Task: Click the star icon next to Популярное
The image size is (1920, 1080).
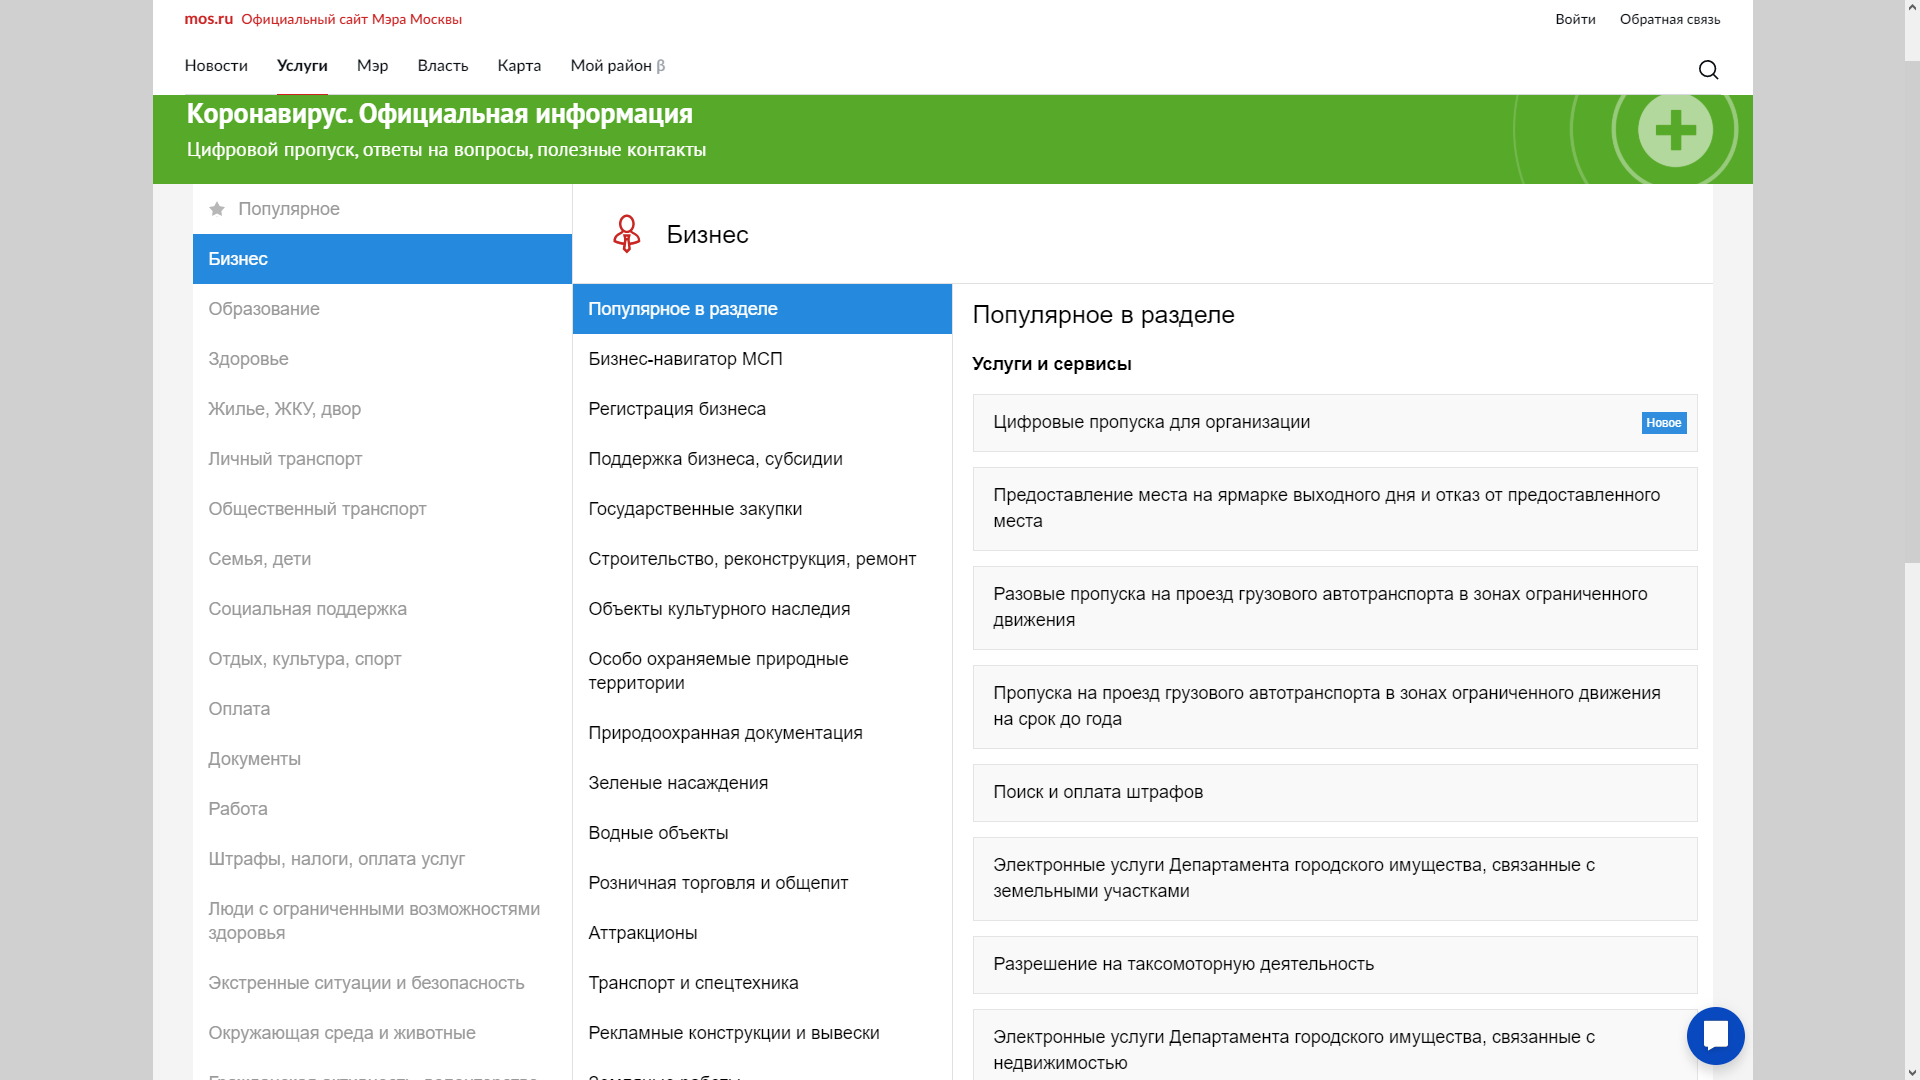Action: pyautogui.click(x=217, y=209)
